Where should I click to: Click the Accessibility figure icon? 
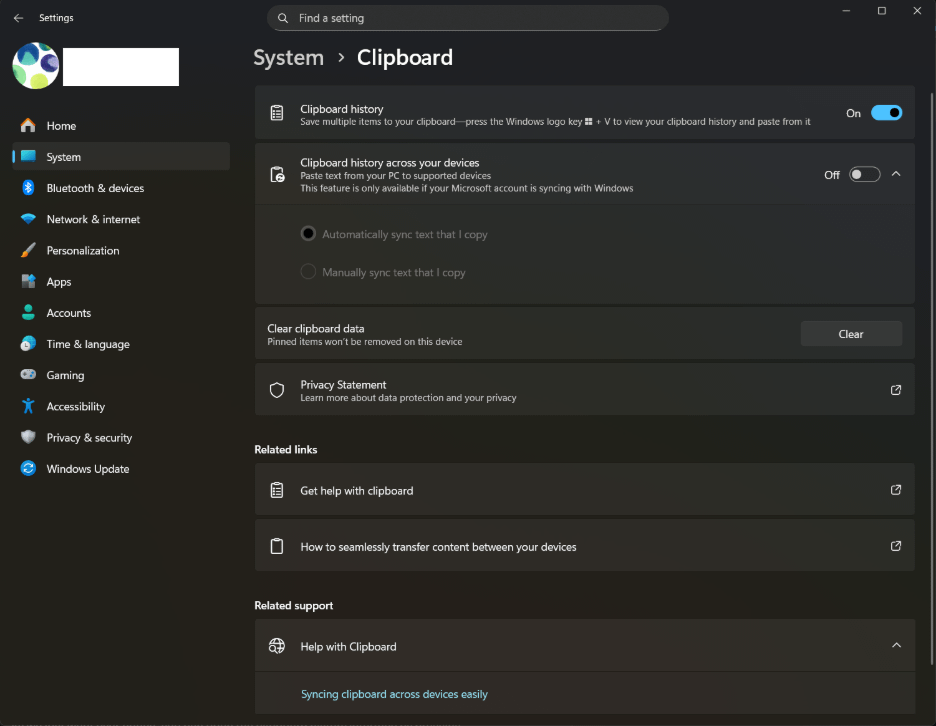tap(28, 406)
